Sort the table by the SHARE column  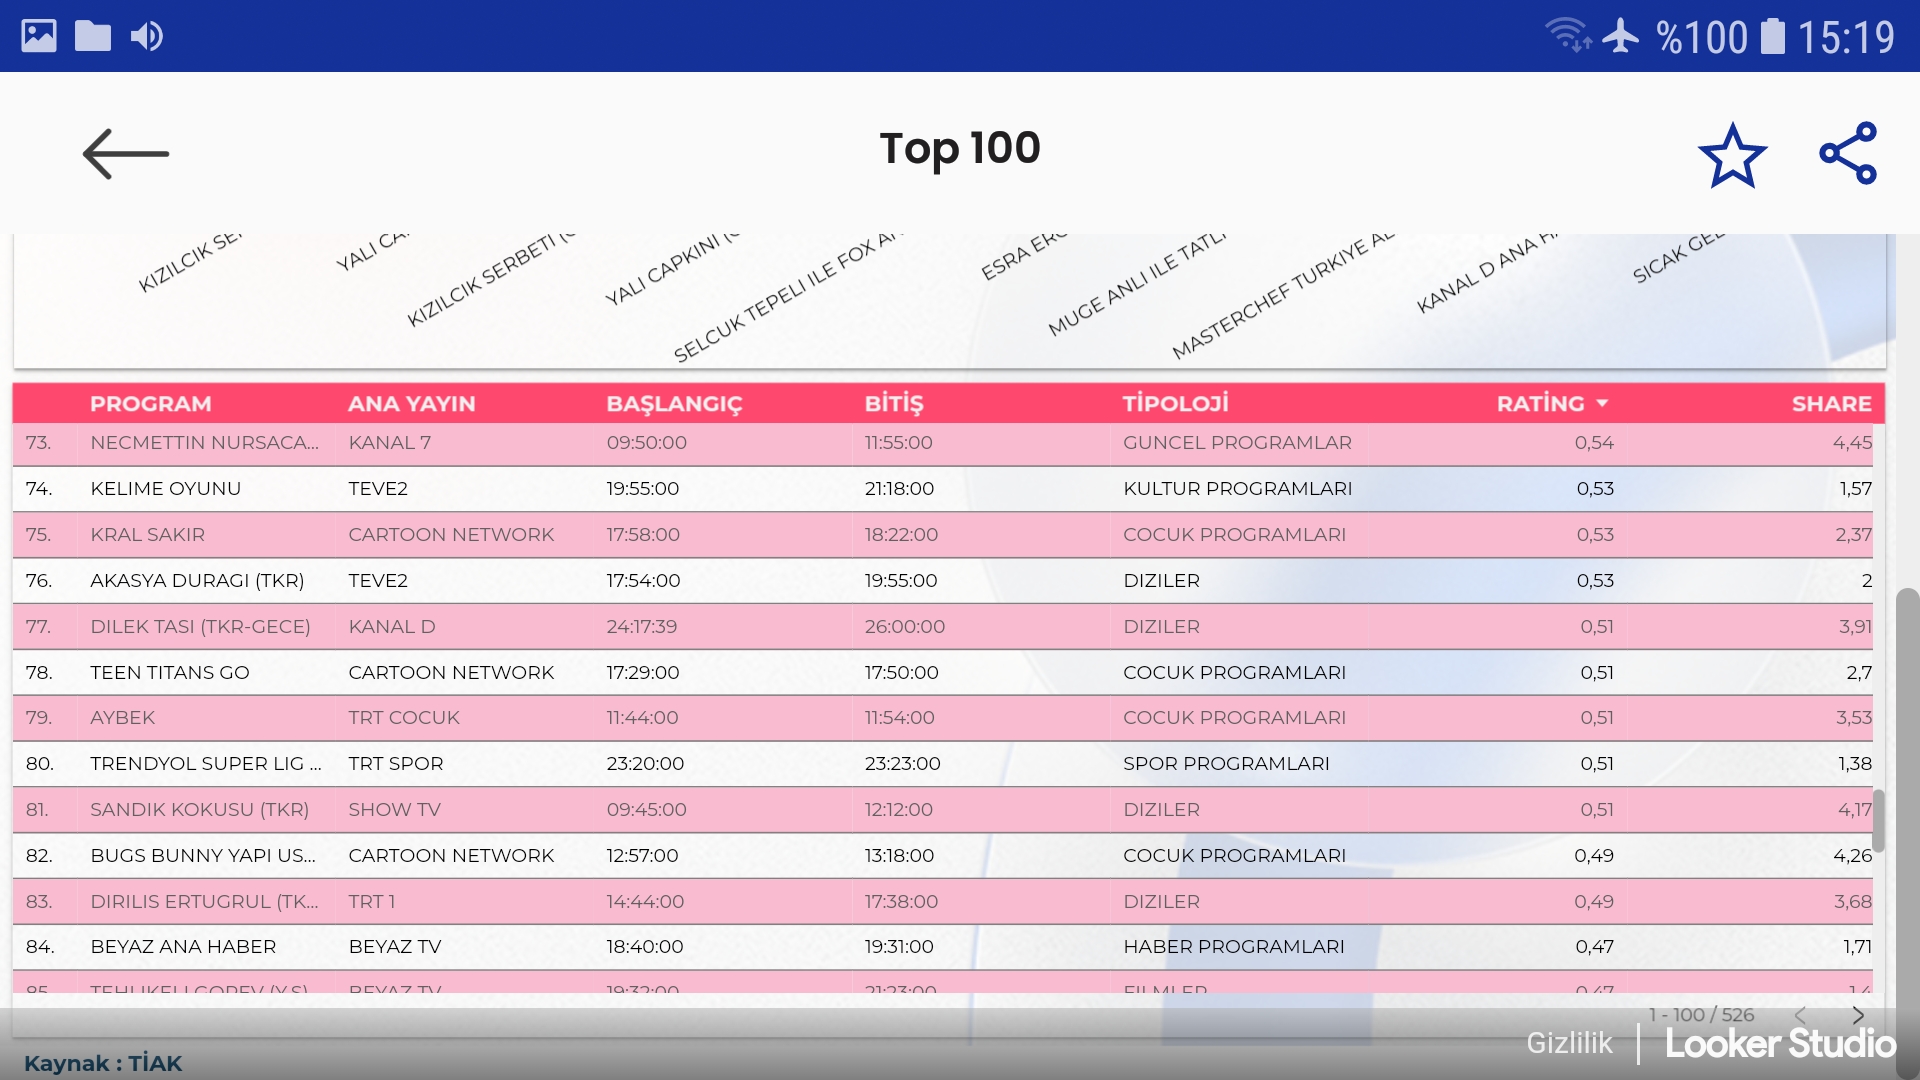pos(1831,403)
